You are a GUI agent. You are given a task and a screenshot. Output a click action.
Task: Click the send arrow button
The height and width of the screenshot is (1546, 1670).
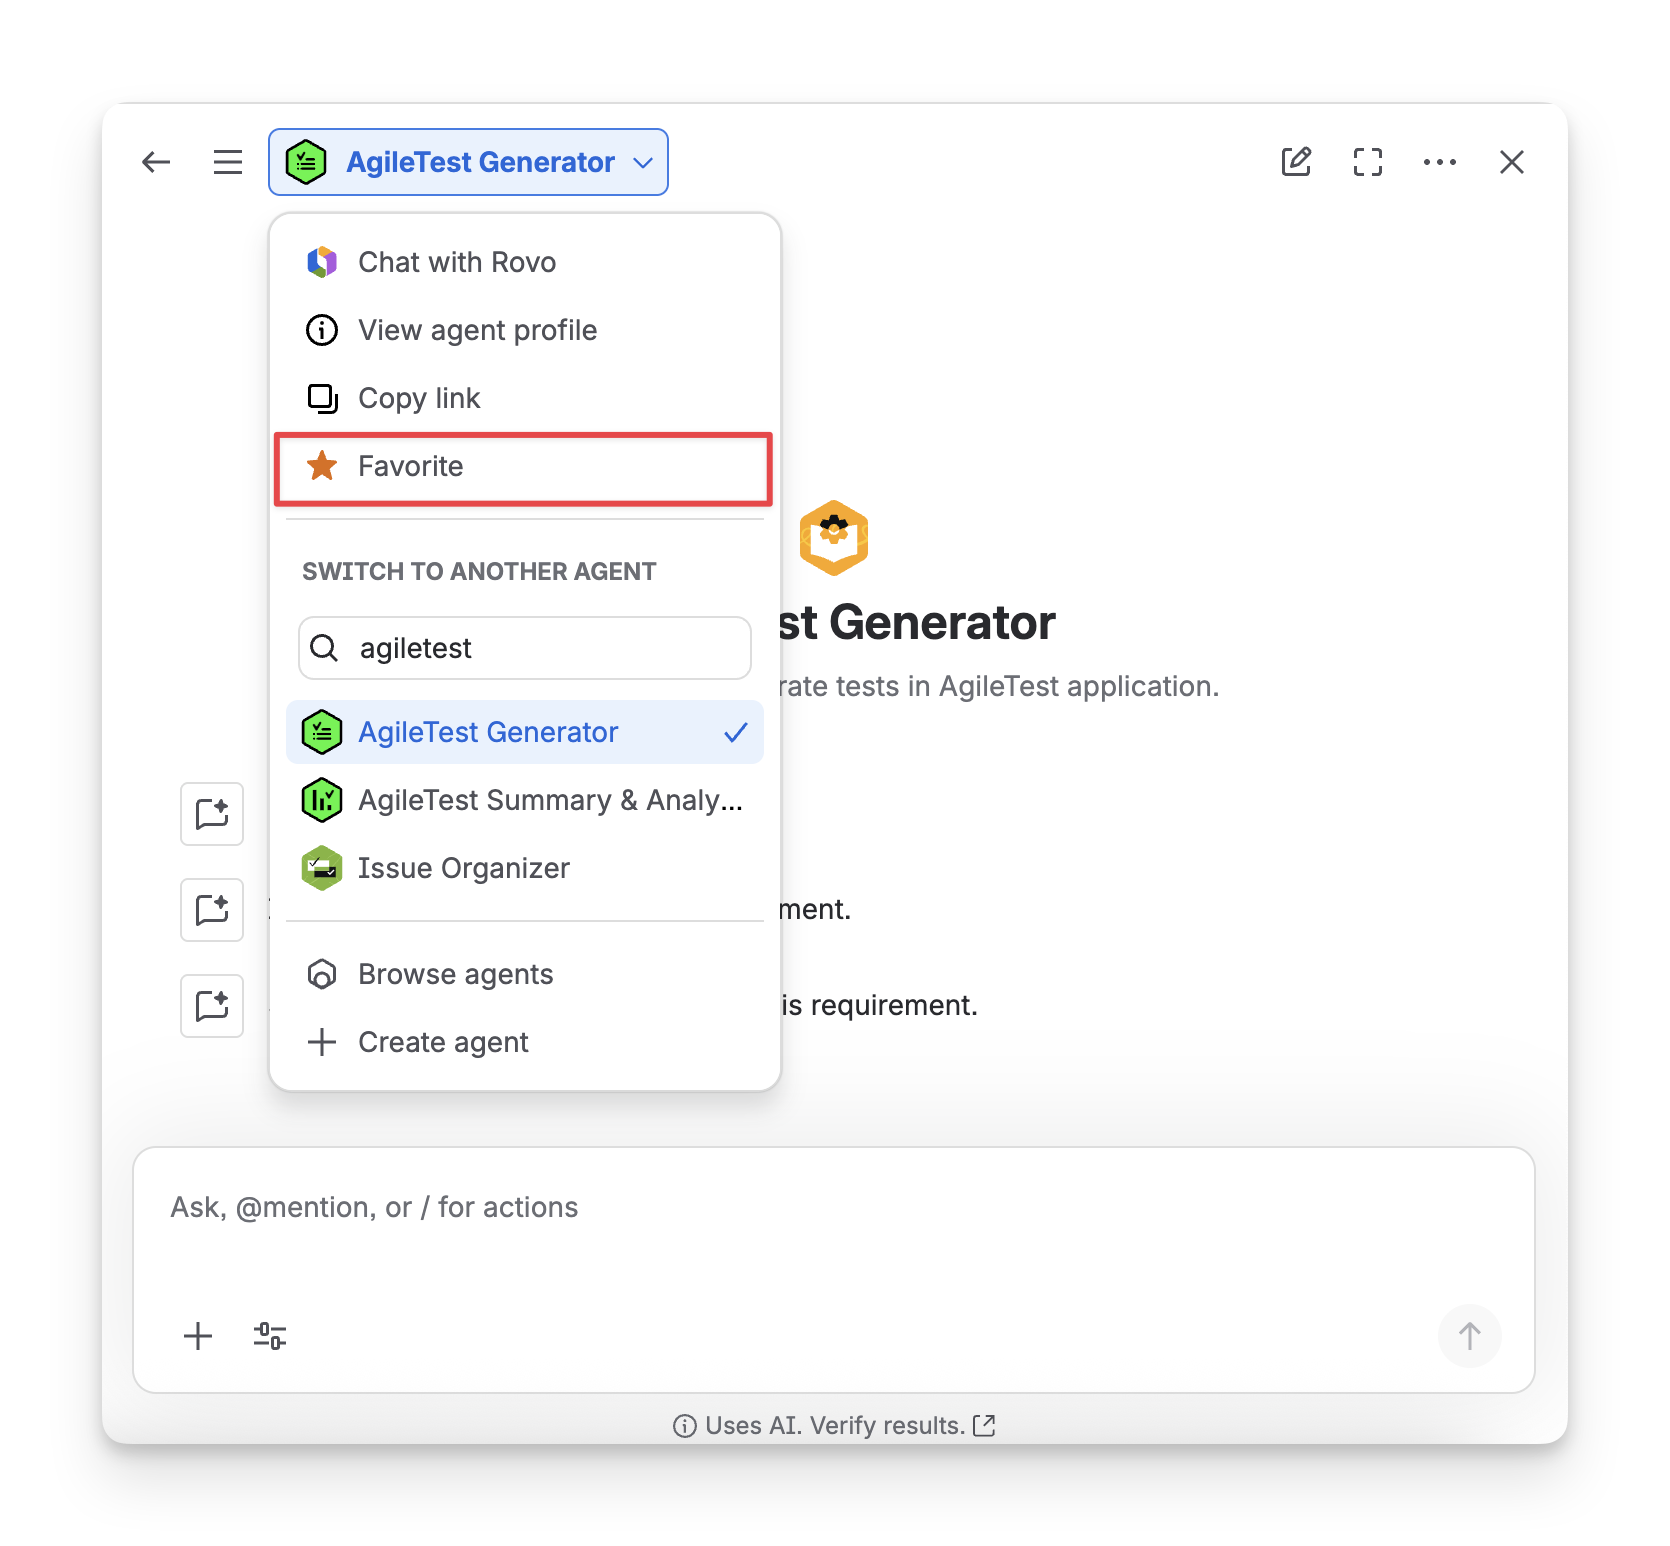pos(1469,1336)
